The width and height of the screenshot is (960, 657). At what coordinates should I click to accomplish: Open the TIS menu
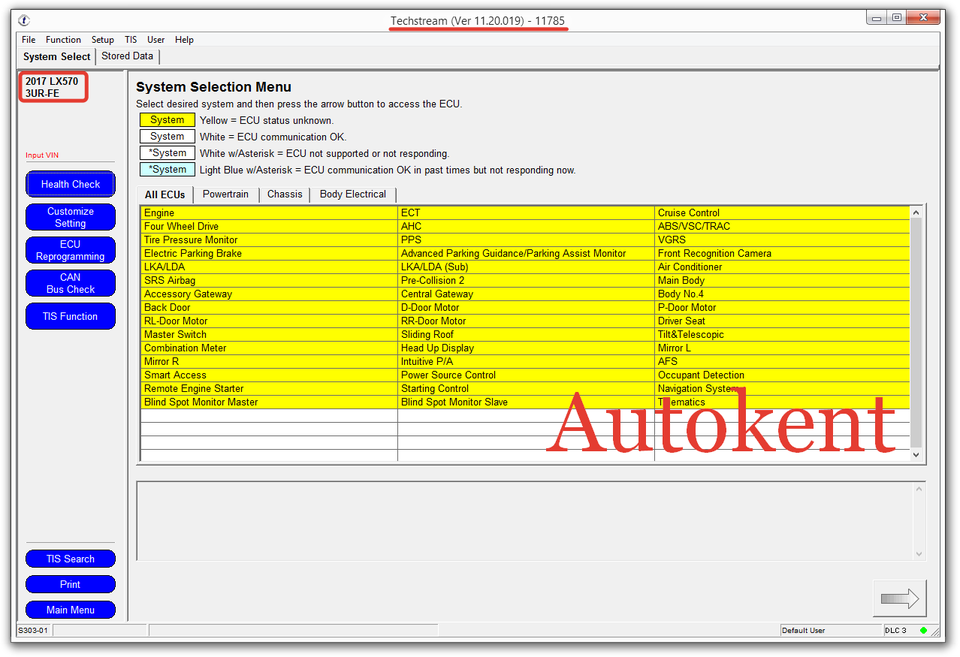pos(130,40)
